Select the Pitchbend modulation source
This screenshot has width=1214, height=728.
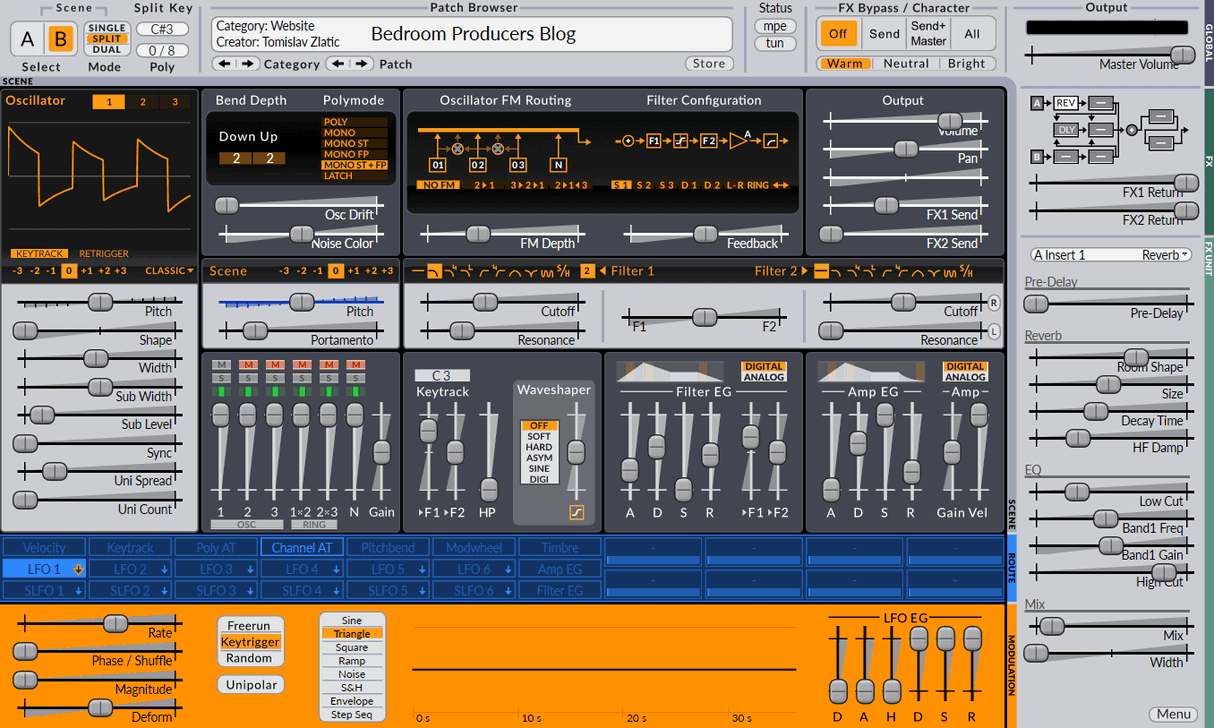coord(386,548)
